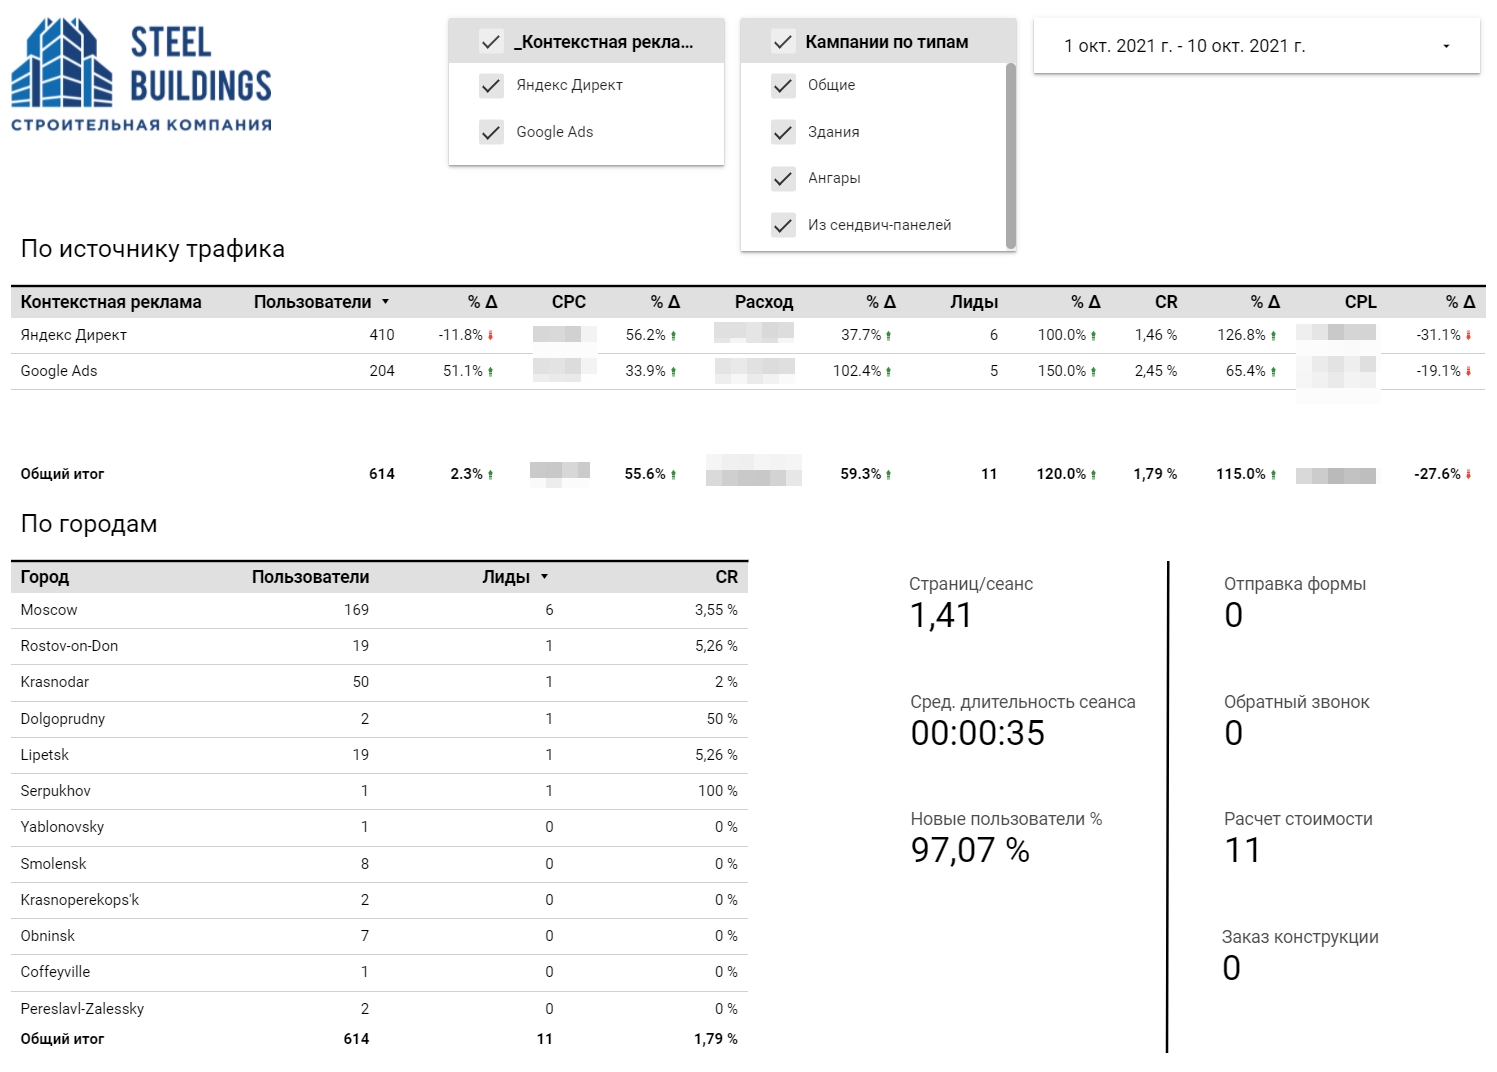Select the Smolensk city row

(380, 864)
